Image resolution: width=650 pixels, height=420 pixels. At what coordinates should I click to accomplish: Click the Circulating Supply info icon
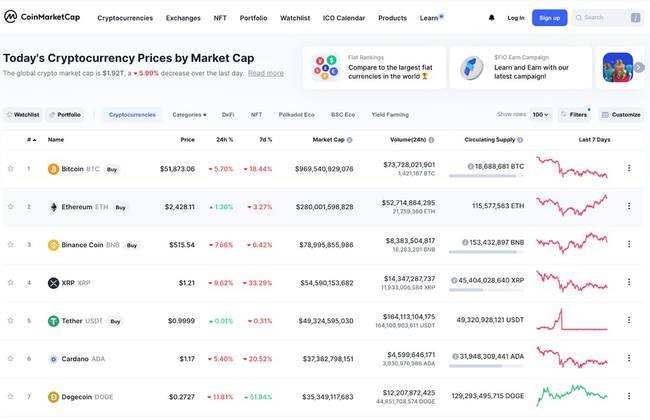point(520,140)
